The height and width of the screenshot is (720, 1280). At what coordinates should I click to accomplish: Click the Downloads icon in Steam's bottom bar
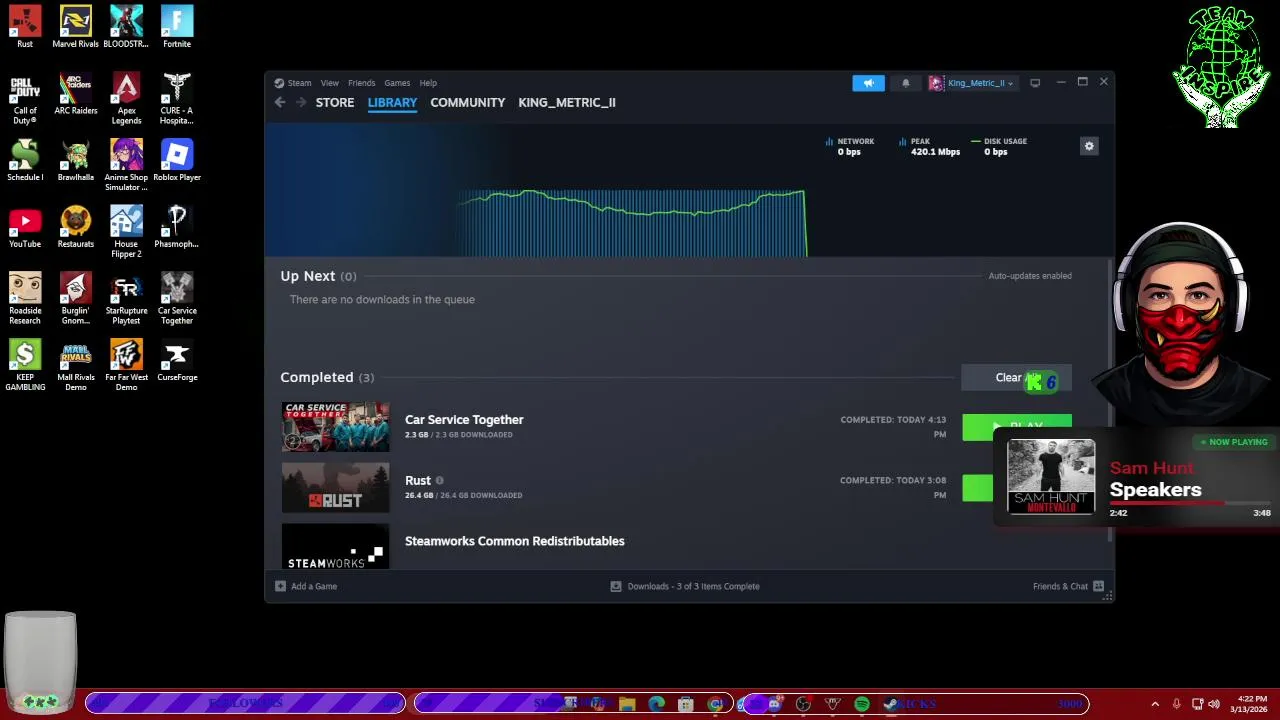[x=616, y=586]
